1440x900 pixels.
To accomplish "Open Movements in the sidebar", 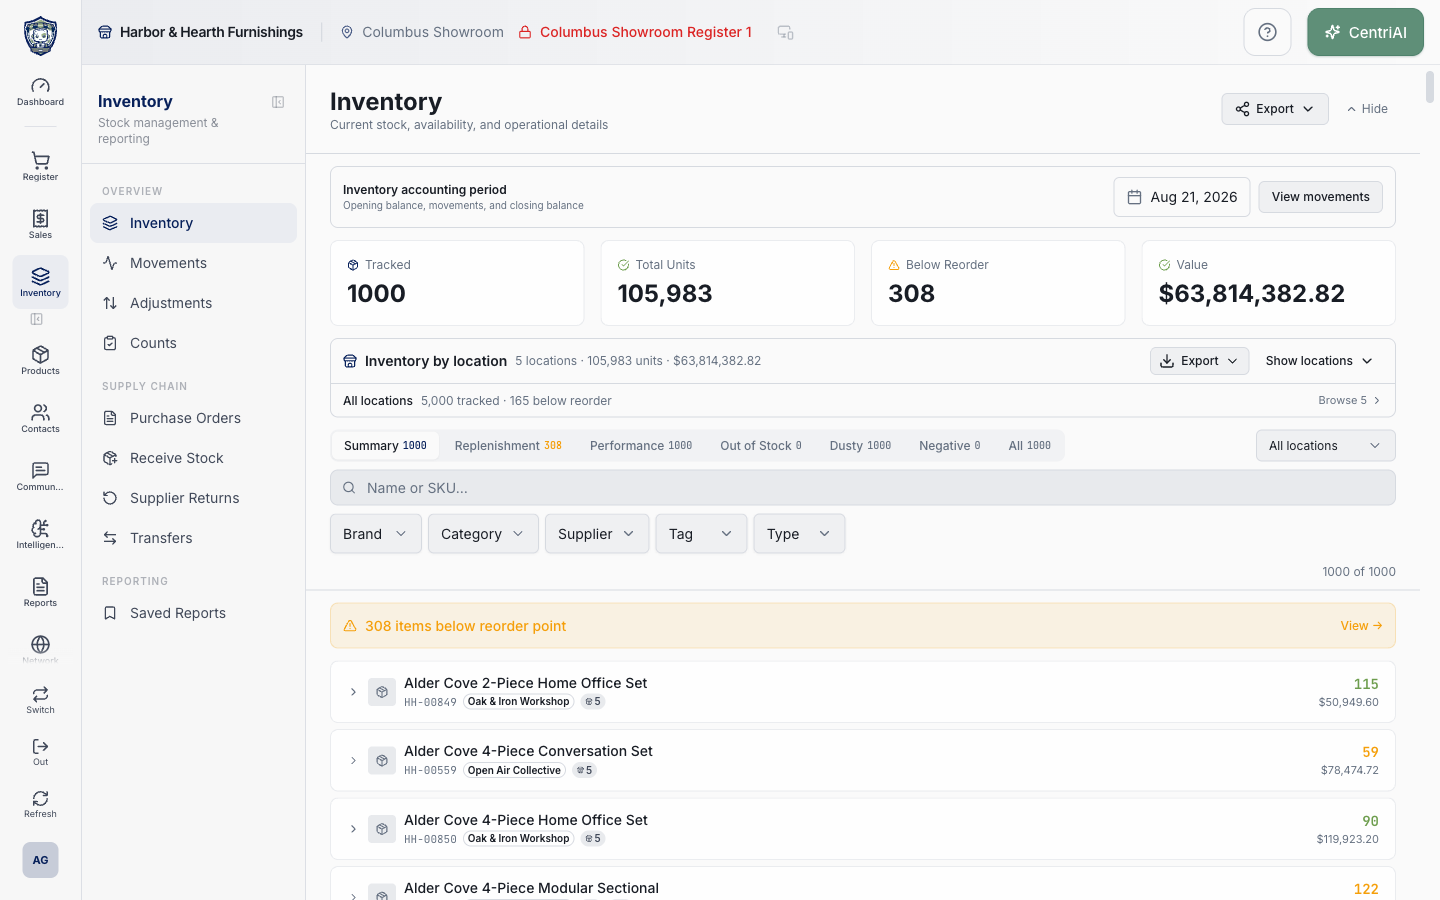I will (x=193, y=263).
